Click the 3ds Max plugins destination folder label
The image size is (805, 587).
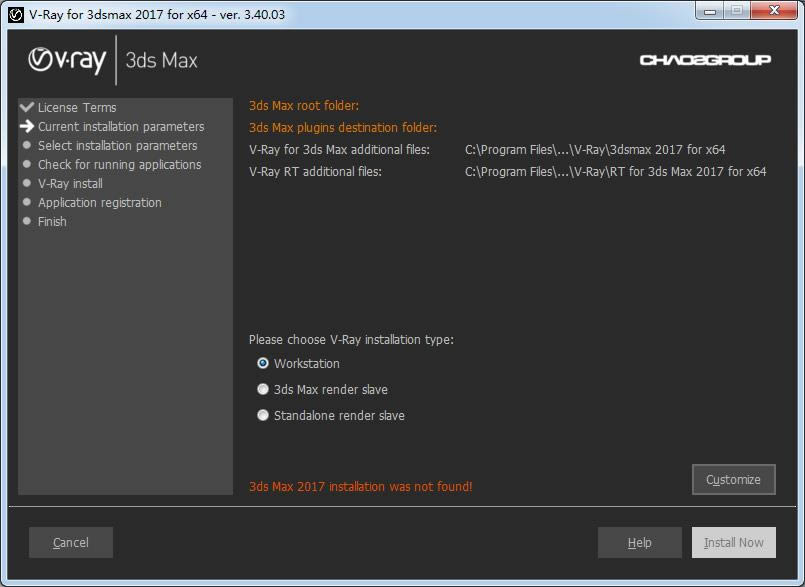pos(343,127)
